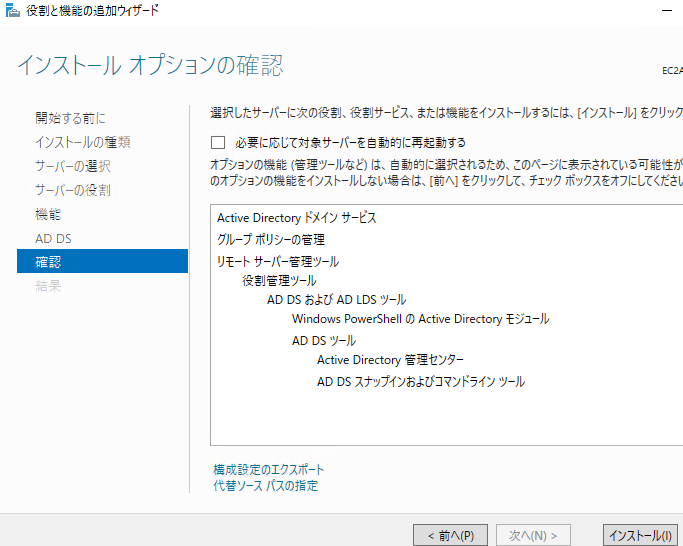Screen dimensions: 683x546
Task: Open the 機能 step in the sidebar
Action: pyautogui.click(x=48, y=214)
